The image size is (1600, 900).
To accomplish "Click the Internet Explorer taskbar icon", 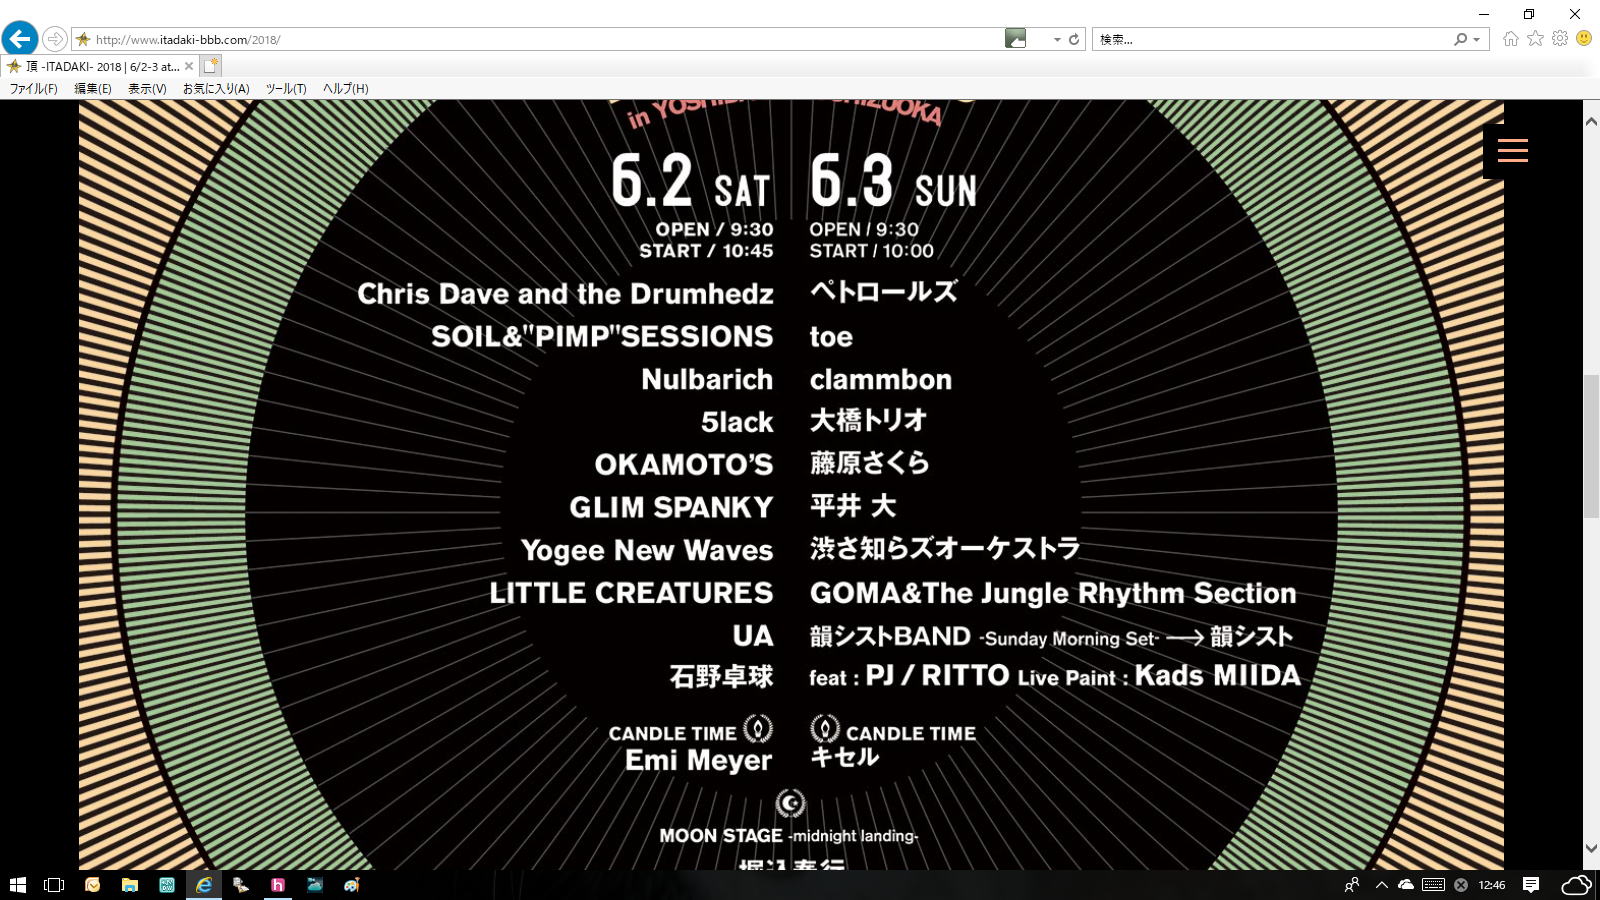I will pyautogui.click(x=203, y=885).
